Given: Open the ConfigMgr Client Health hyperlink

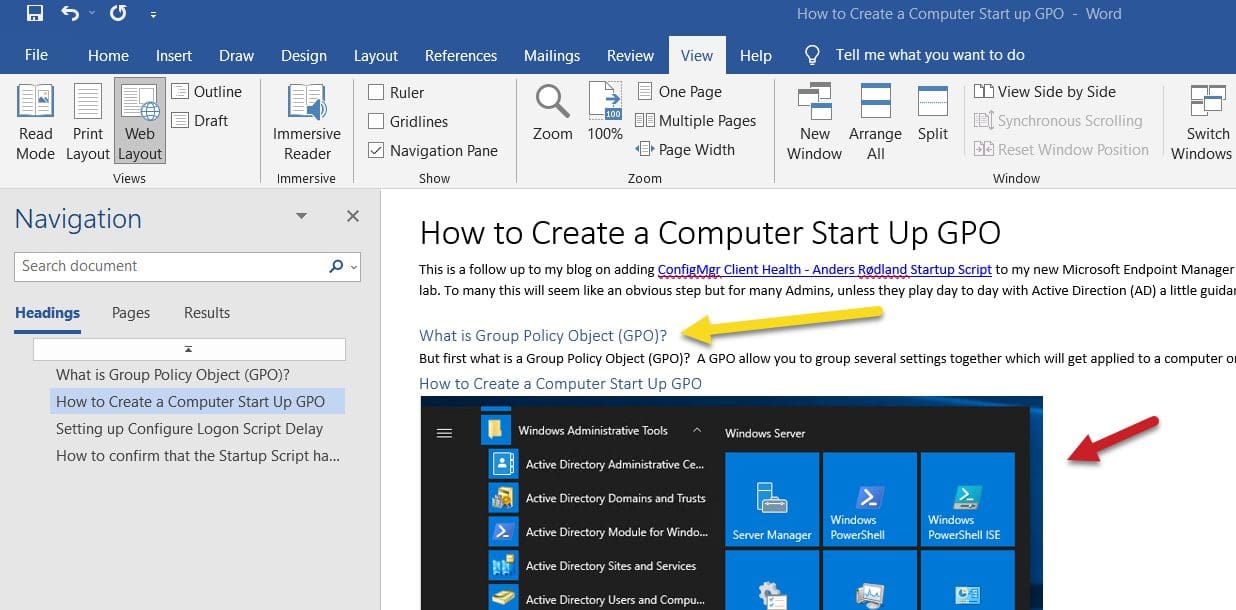Looking at the screenshot, I should pyautogui.click(x=824, y=269).
